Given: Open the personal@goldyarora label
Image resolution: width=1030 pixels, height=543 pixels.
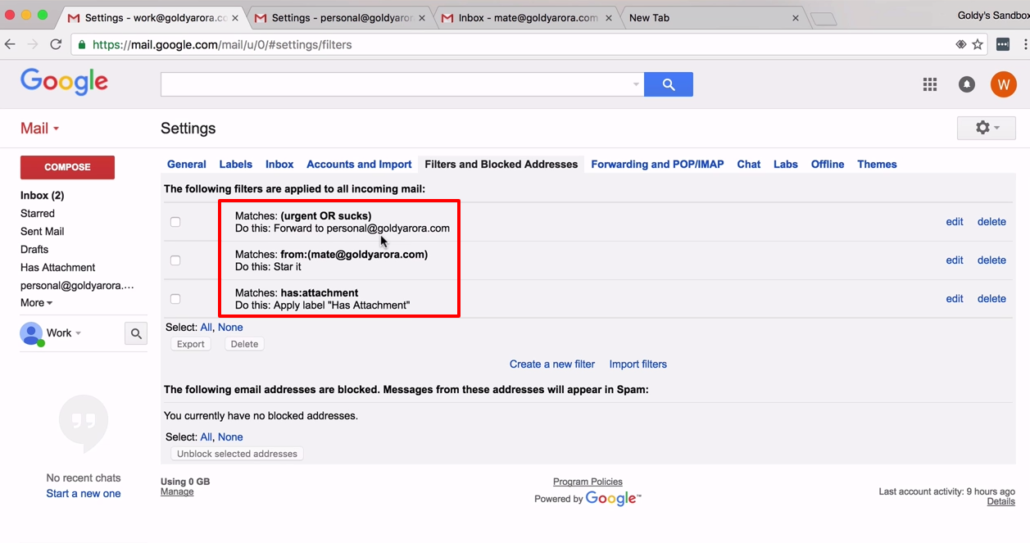Looking at the screenshot, I should 77,286.
